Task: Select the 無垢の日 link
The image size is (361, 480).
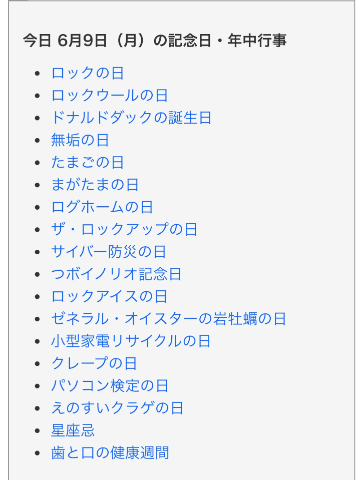Action: 80,140
